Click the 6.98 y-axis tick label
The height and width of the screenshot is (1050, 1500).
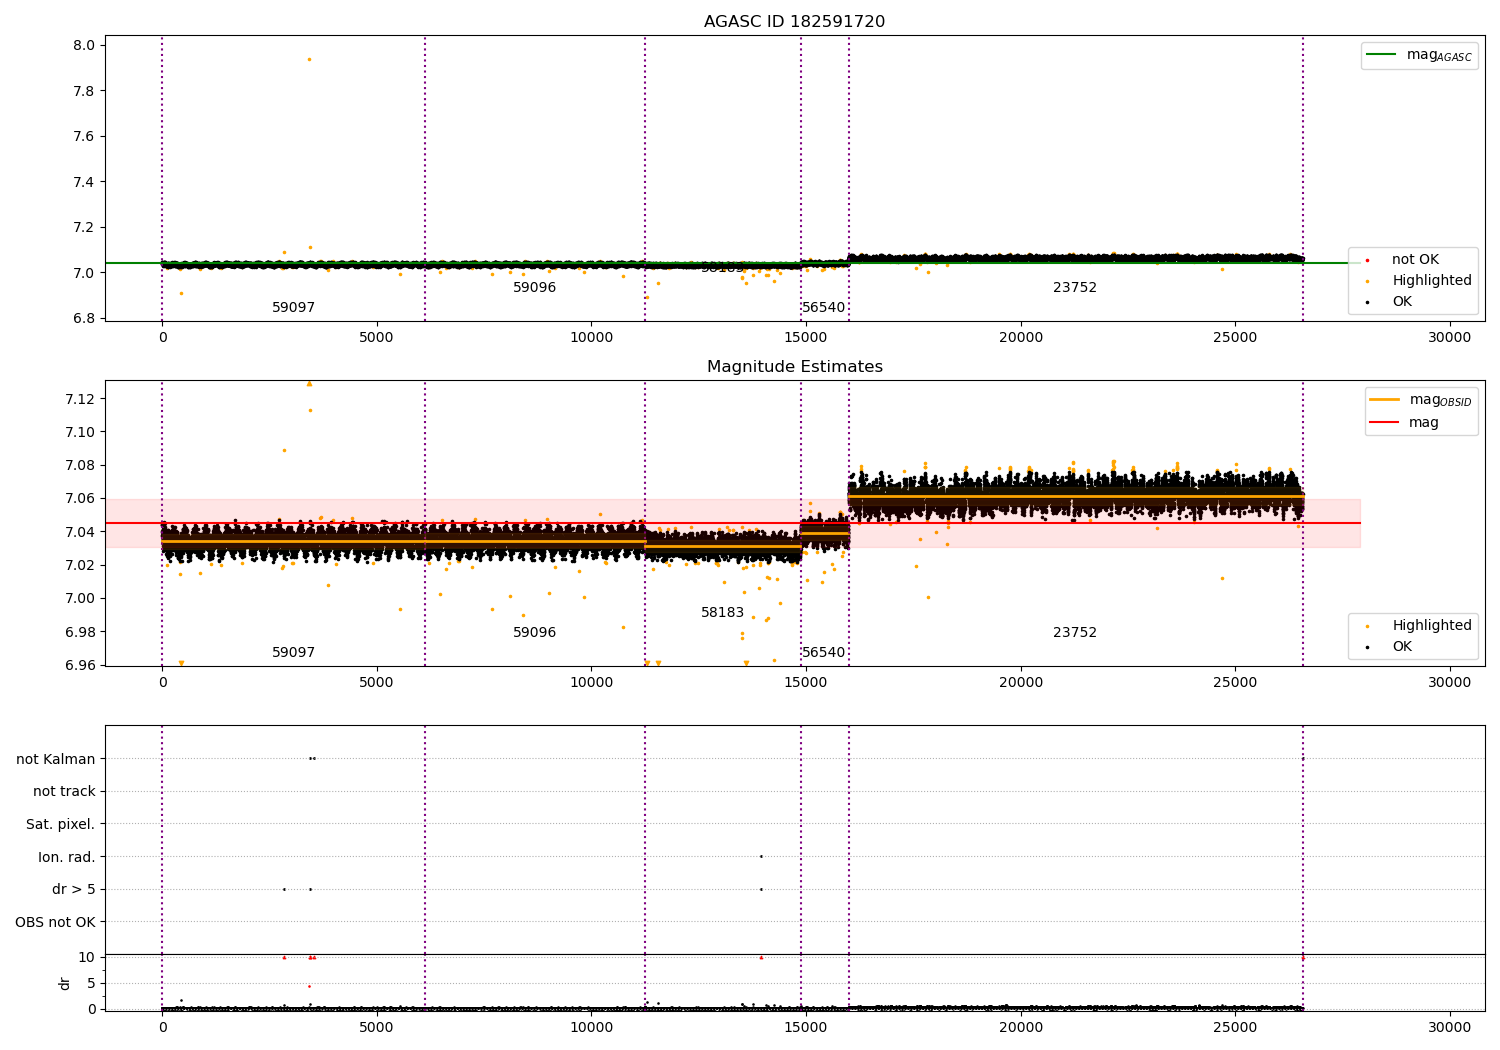[80, 632]
